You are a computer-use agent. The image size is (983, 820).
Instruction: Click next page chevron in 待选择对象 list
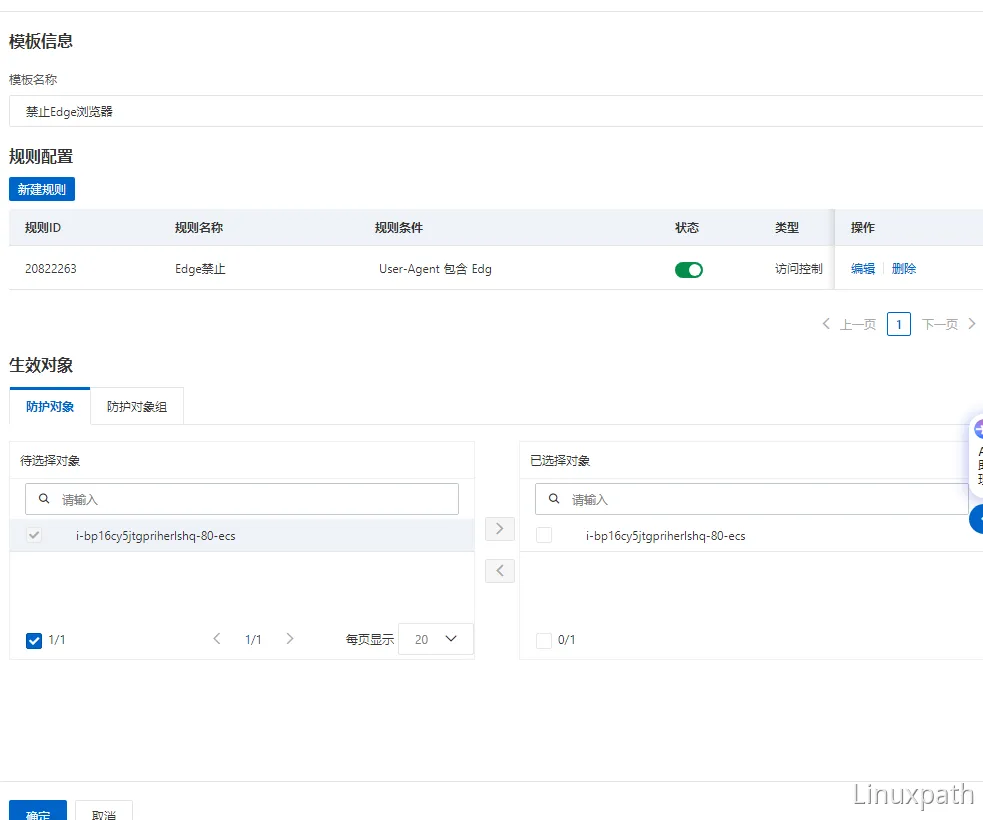290,639
